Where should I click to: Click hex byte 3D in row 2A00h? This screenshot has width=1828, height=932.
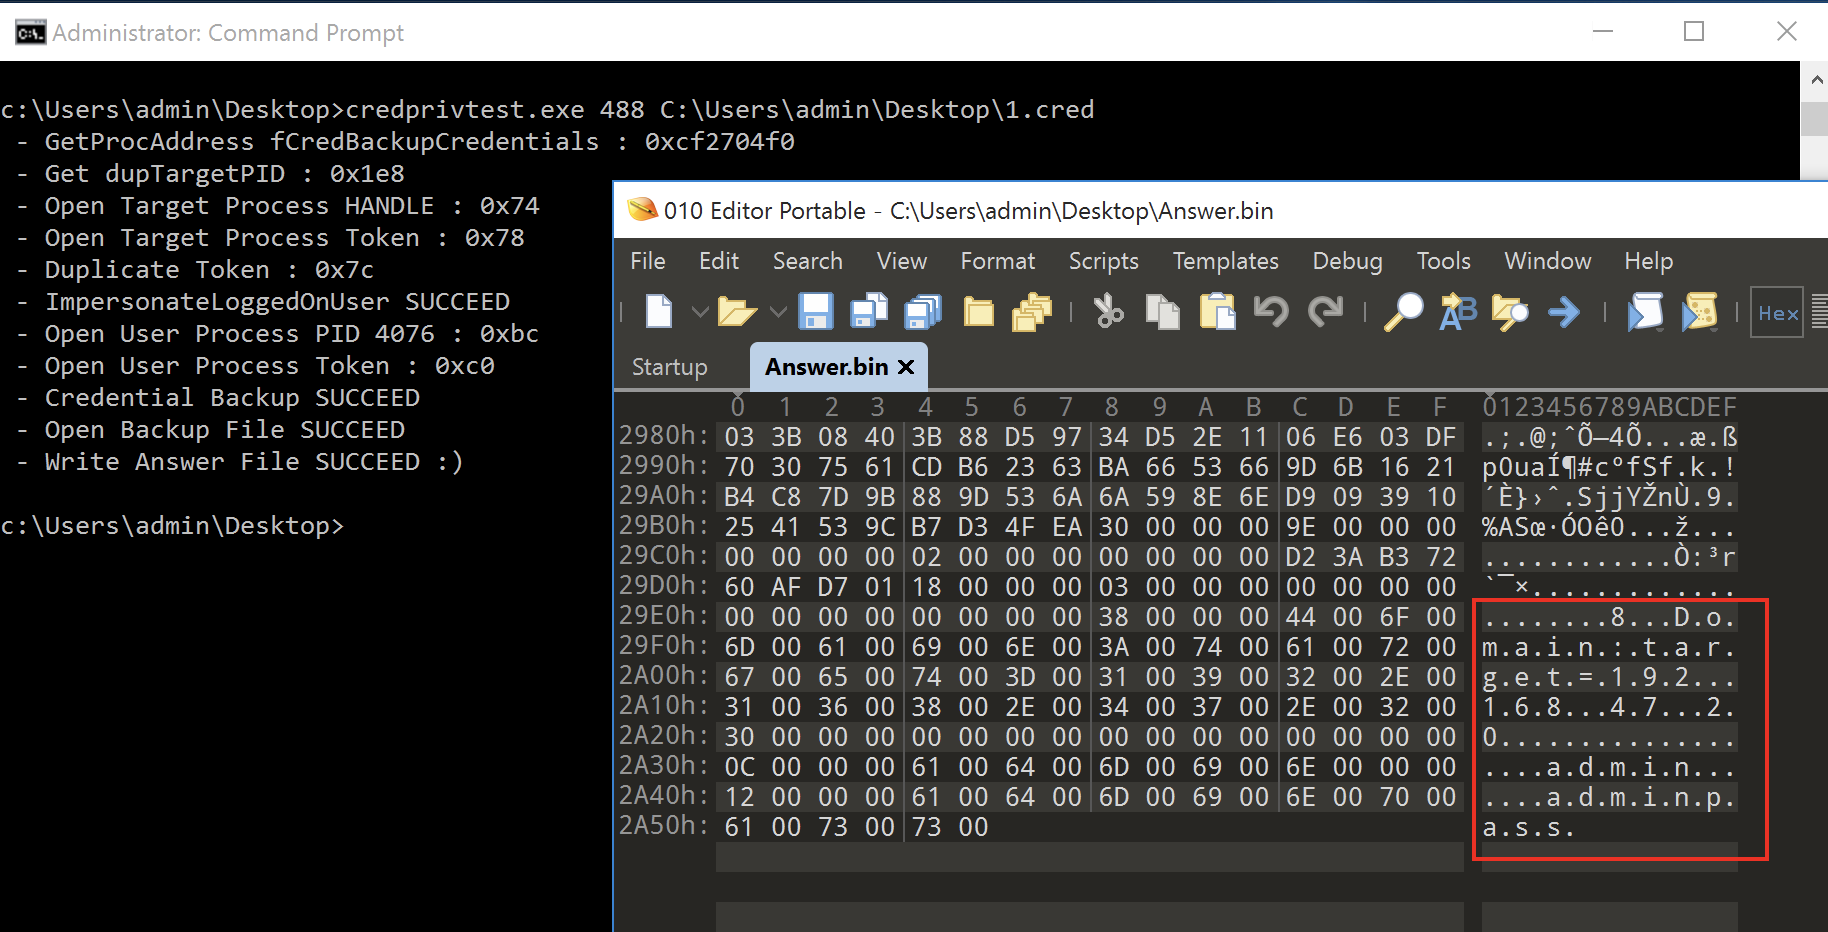coord(1020,677)
